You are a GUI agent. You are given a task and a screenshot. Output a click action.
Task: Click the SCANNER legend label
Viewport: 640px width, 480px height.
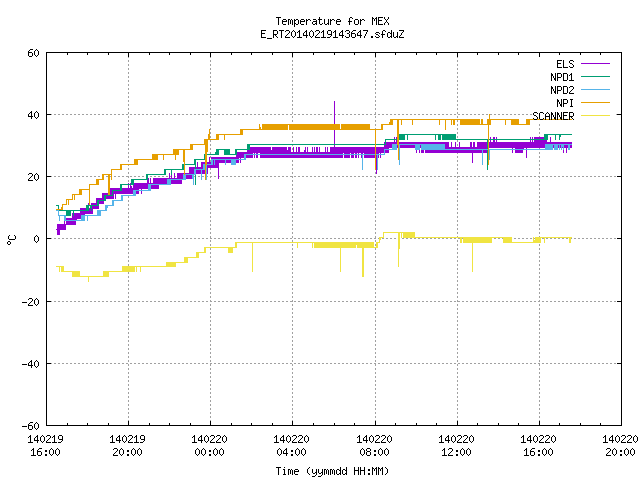[553, 116]
